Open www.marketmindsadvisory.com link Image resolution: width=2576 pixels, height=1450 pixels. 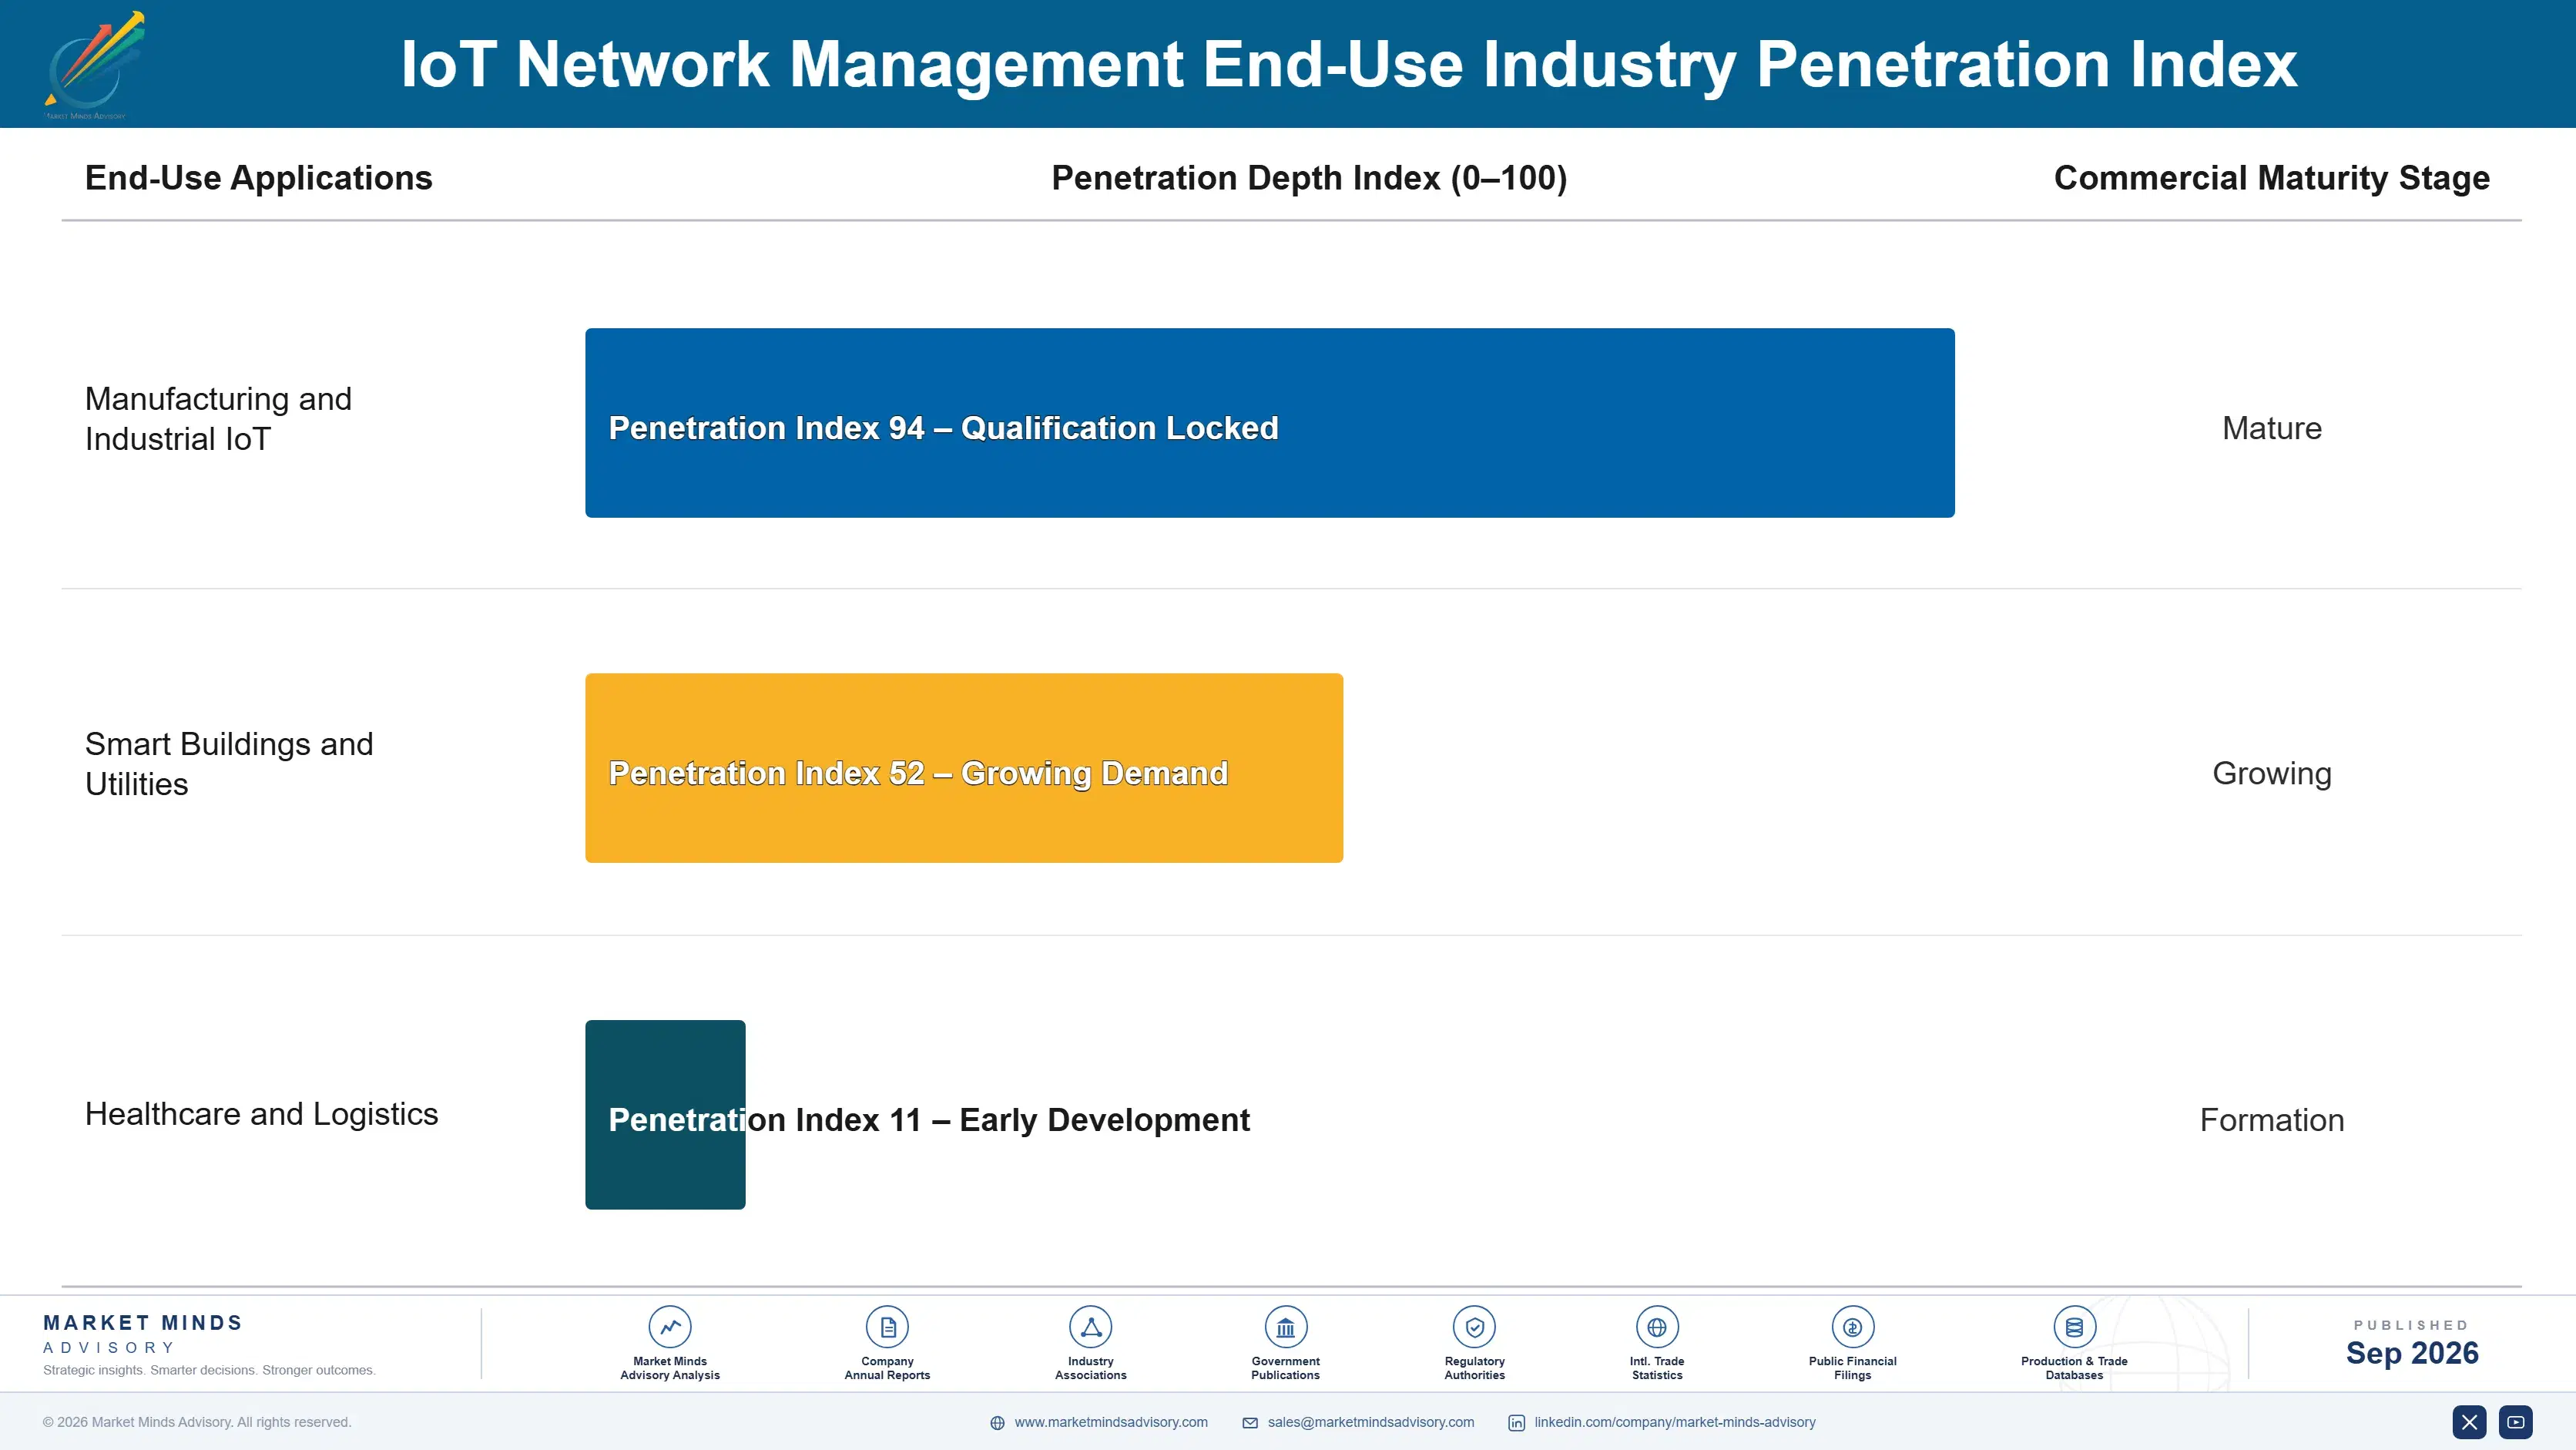point(1111,1422)
